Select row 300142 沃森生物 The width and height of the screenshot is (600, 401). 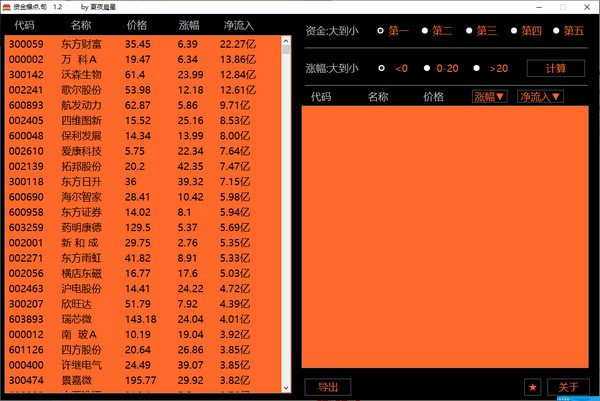143,75
